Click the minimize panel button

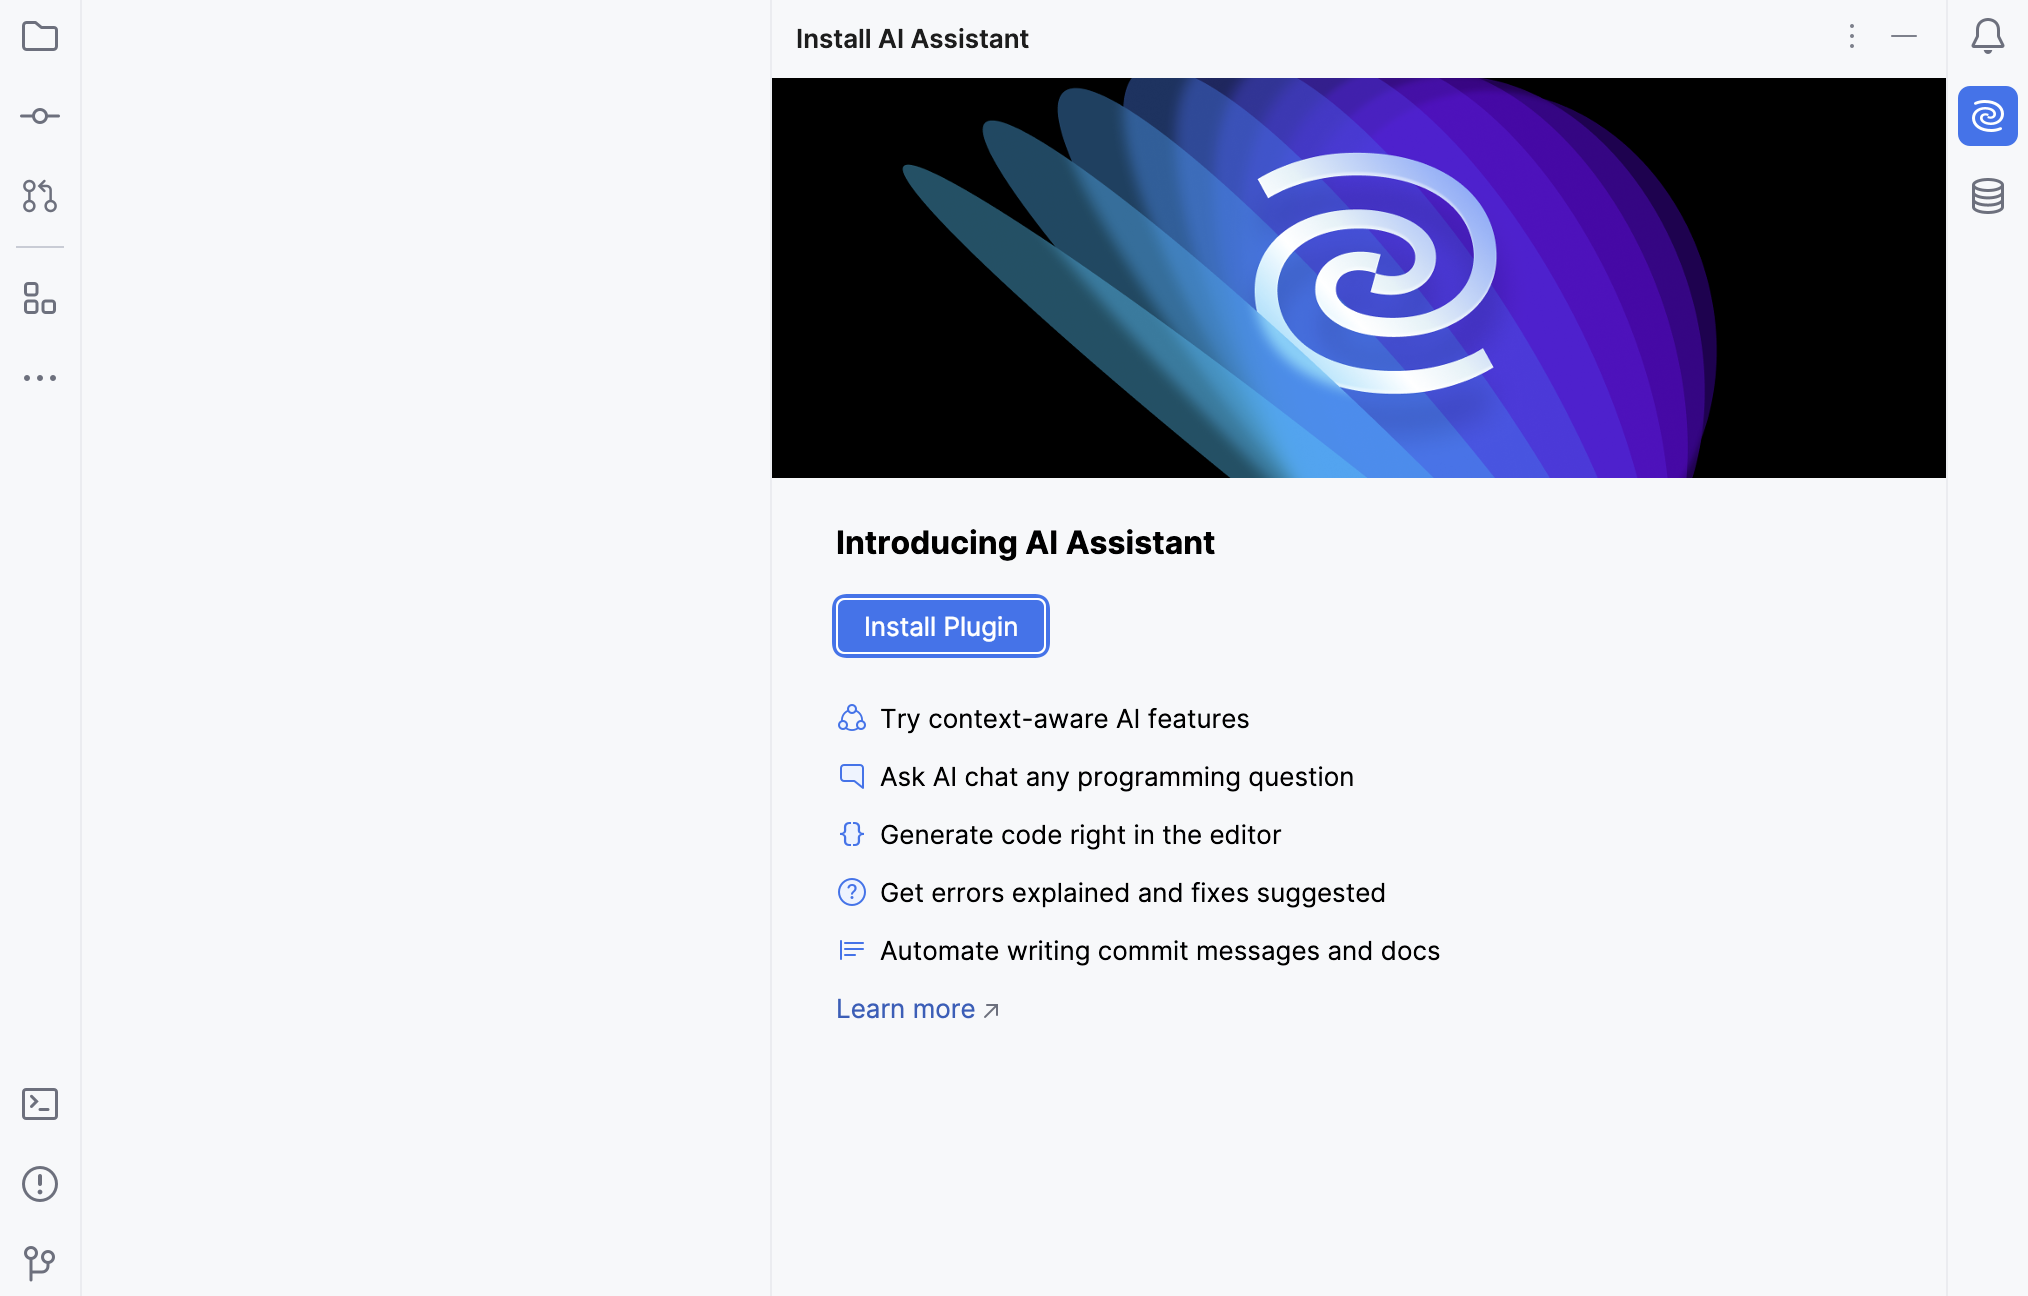pos(1907,37)
